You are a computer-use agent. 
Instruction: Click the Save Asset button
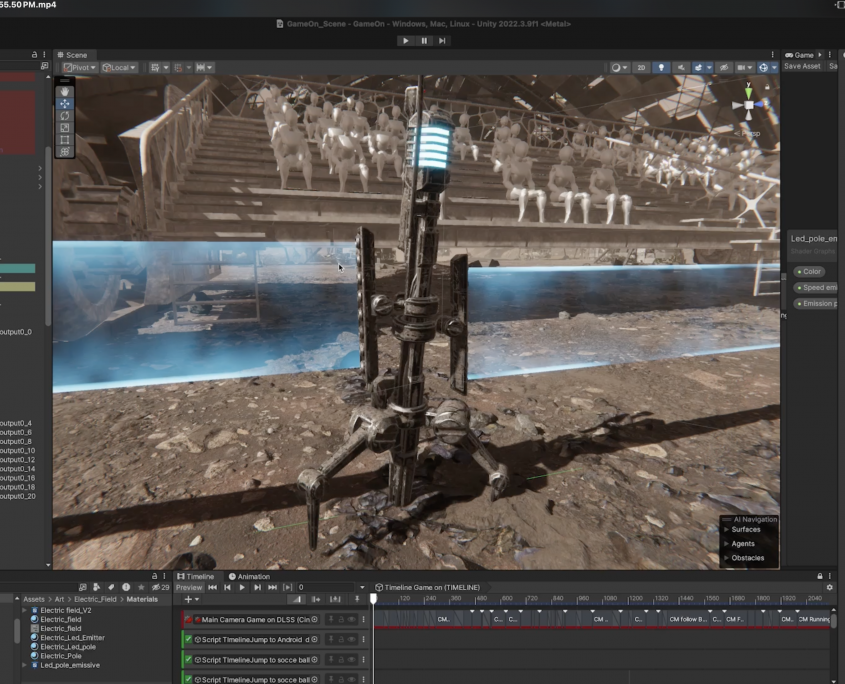point(802,67)
